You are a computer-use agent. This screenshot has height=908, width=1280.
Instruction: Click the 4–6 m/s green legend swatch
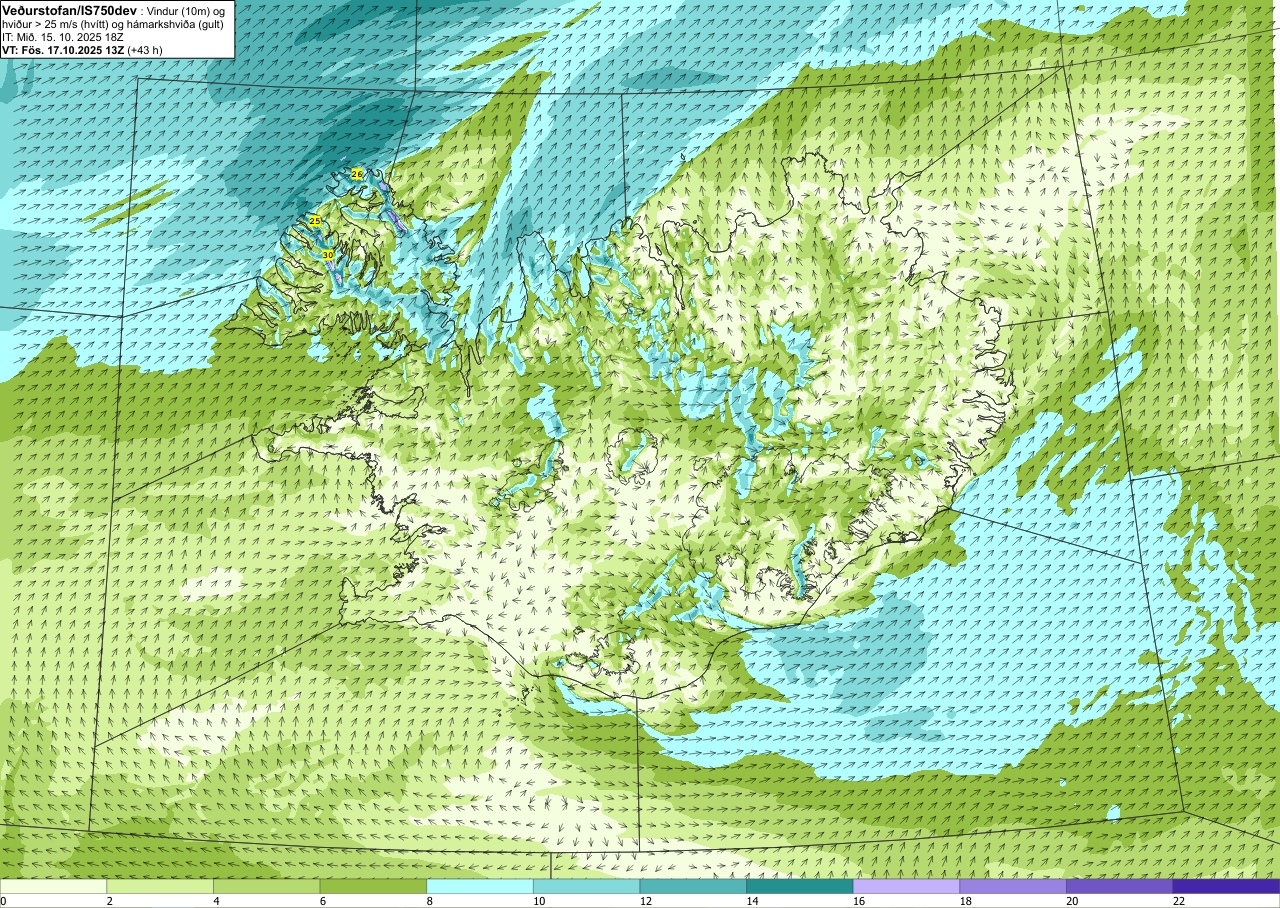tap(267, 886)
